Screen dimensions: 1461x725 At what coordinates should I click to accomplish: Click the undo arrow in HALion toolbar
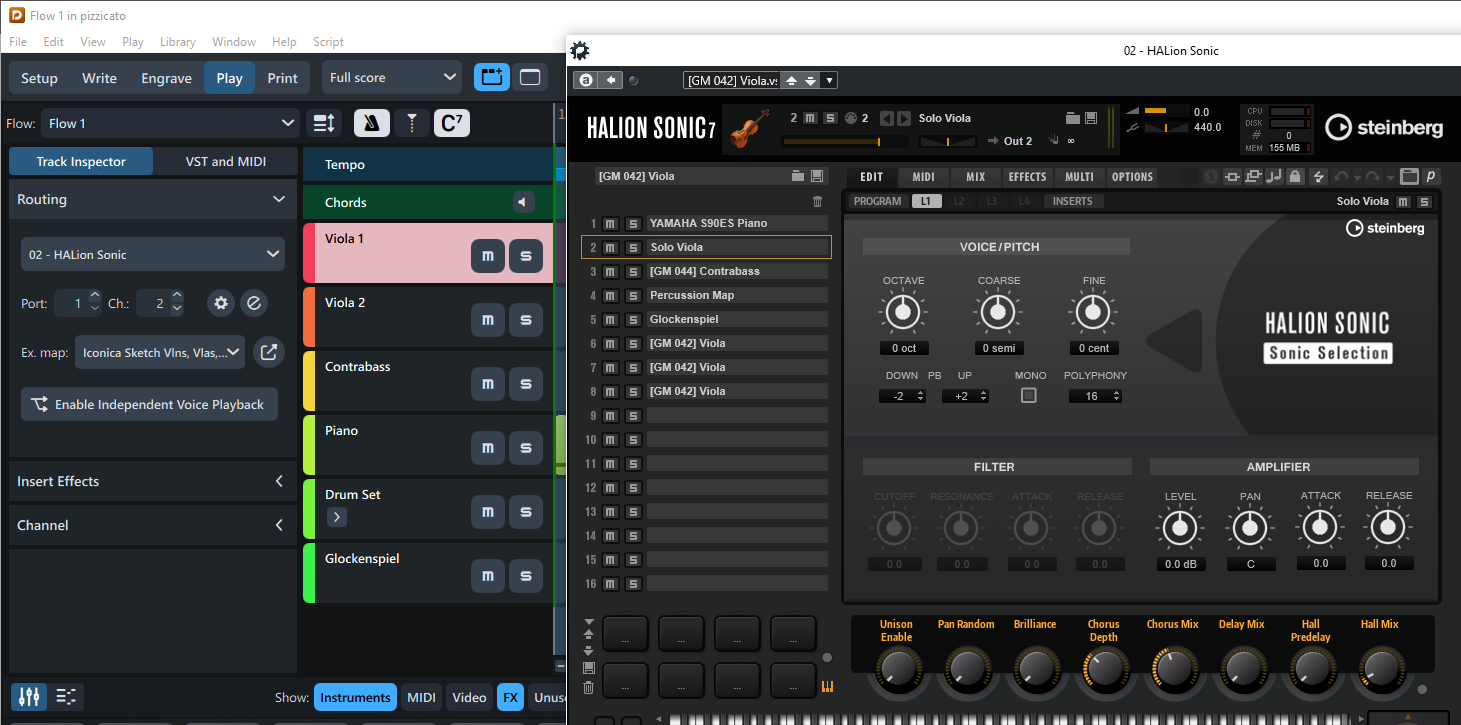click(1341, 177)
